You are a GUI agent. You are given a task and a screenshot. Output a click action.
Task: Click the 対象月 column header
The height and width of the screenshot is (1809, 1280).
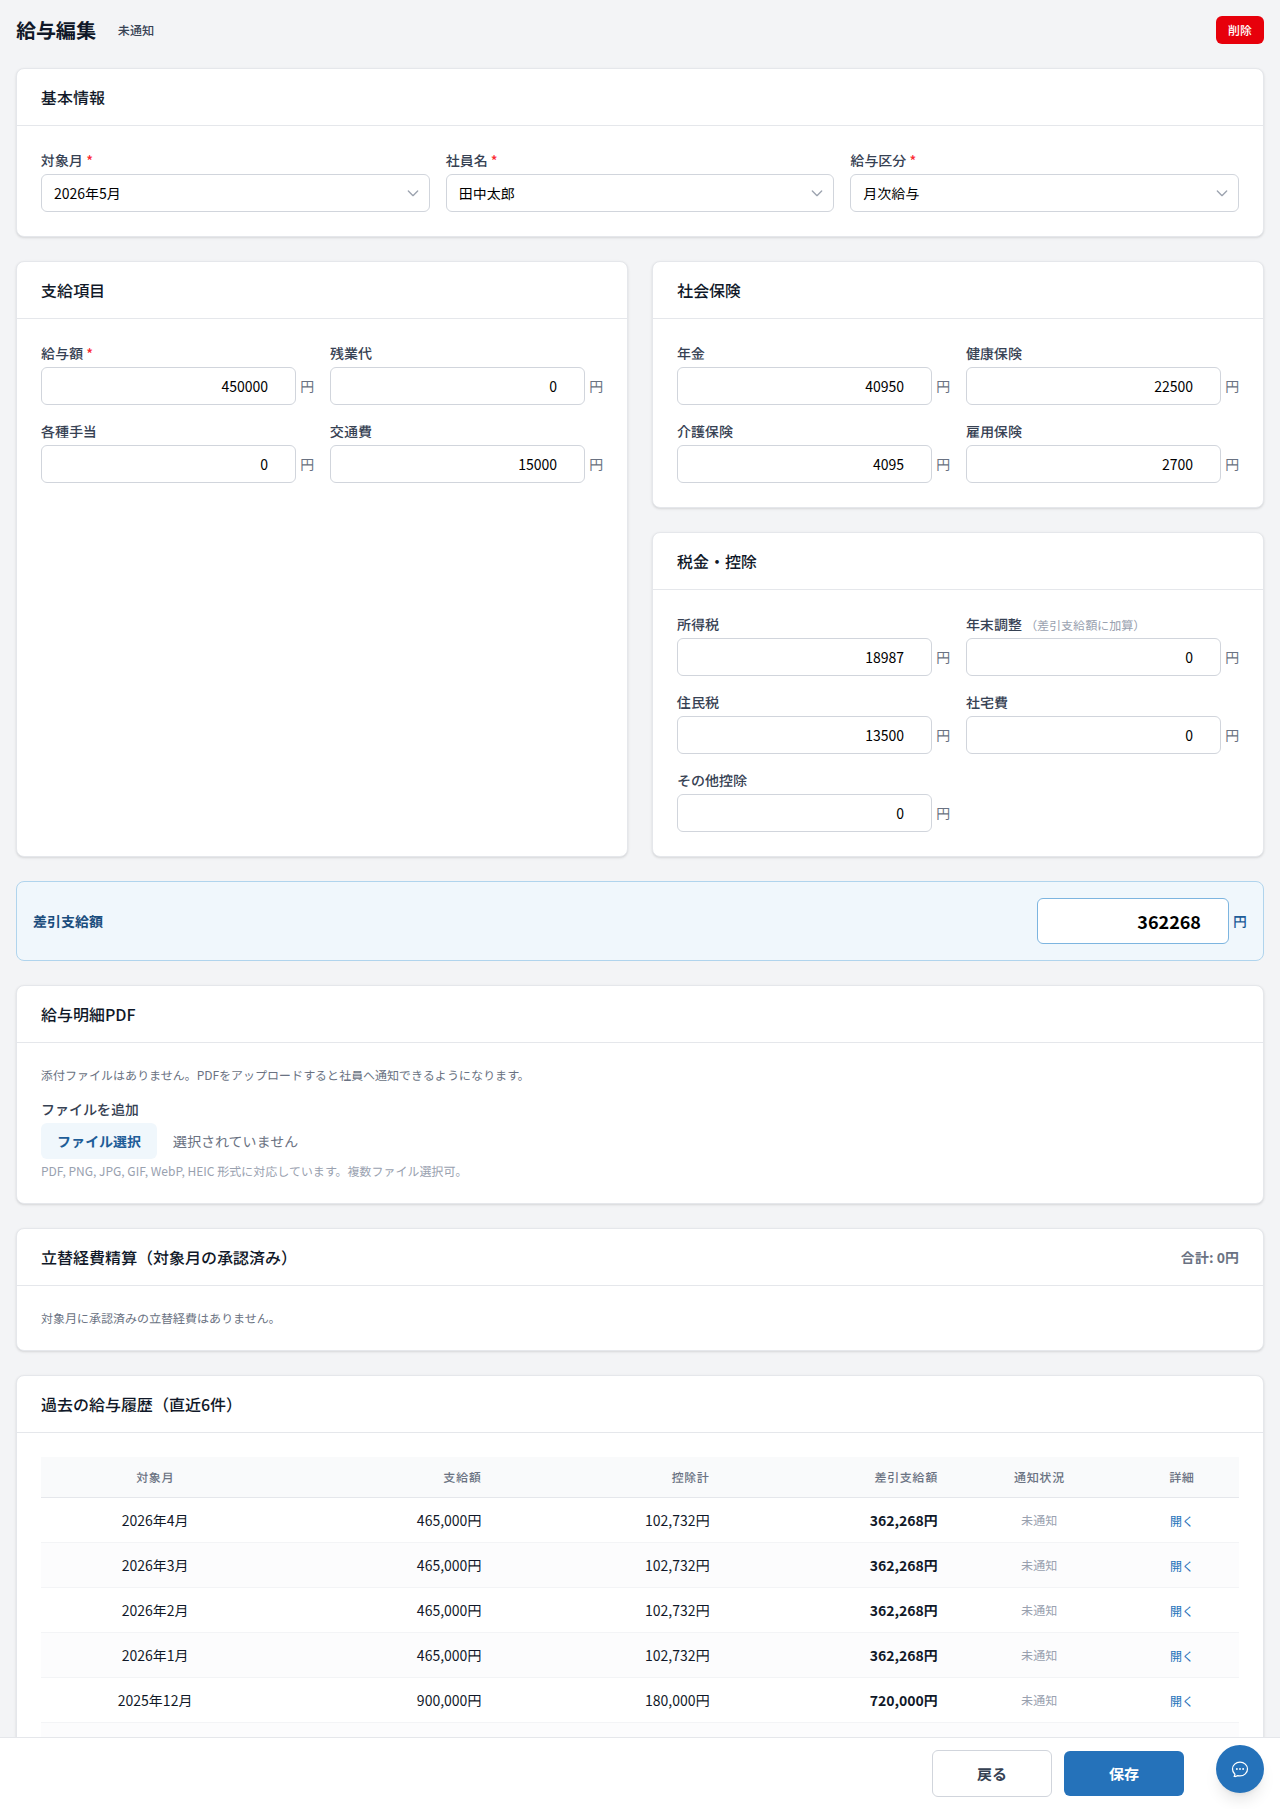click(155, 1477)
